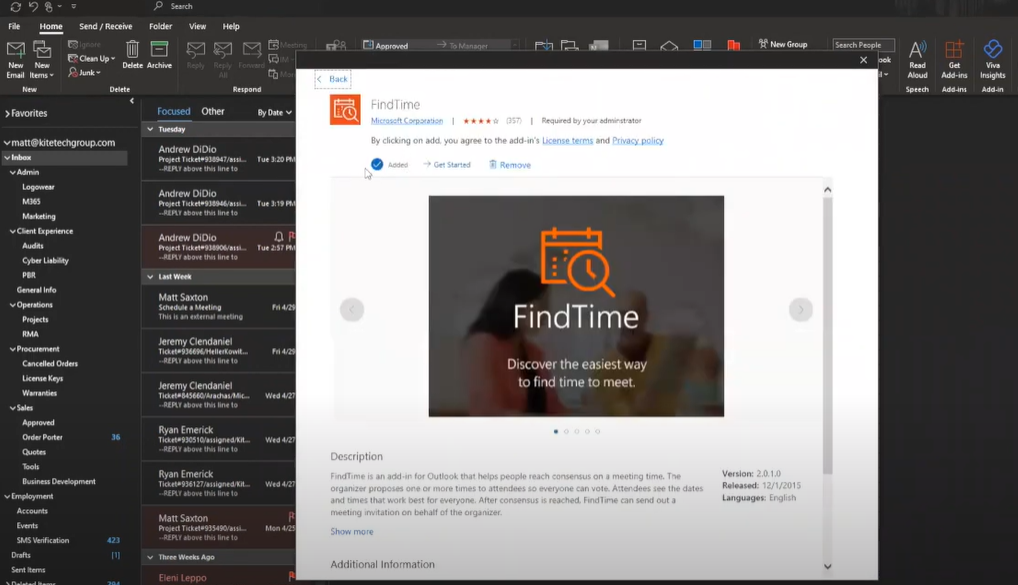The height and width of the screenshot is (585, 1018).
Task: Select the third carousel dot
Action: tap(577, 431)
